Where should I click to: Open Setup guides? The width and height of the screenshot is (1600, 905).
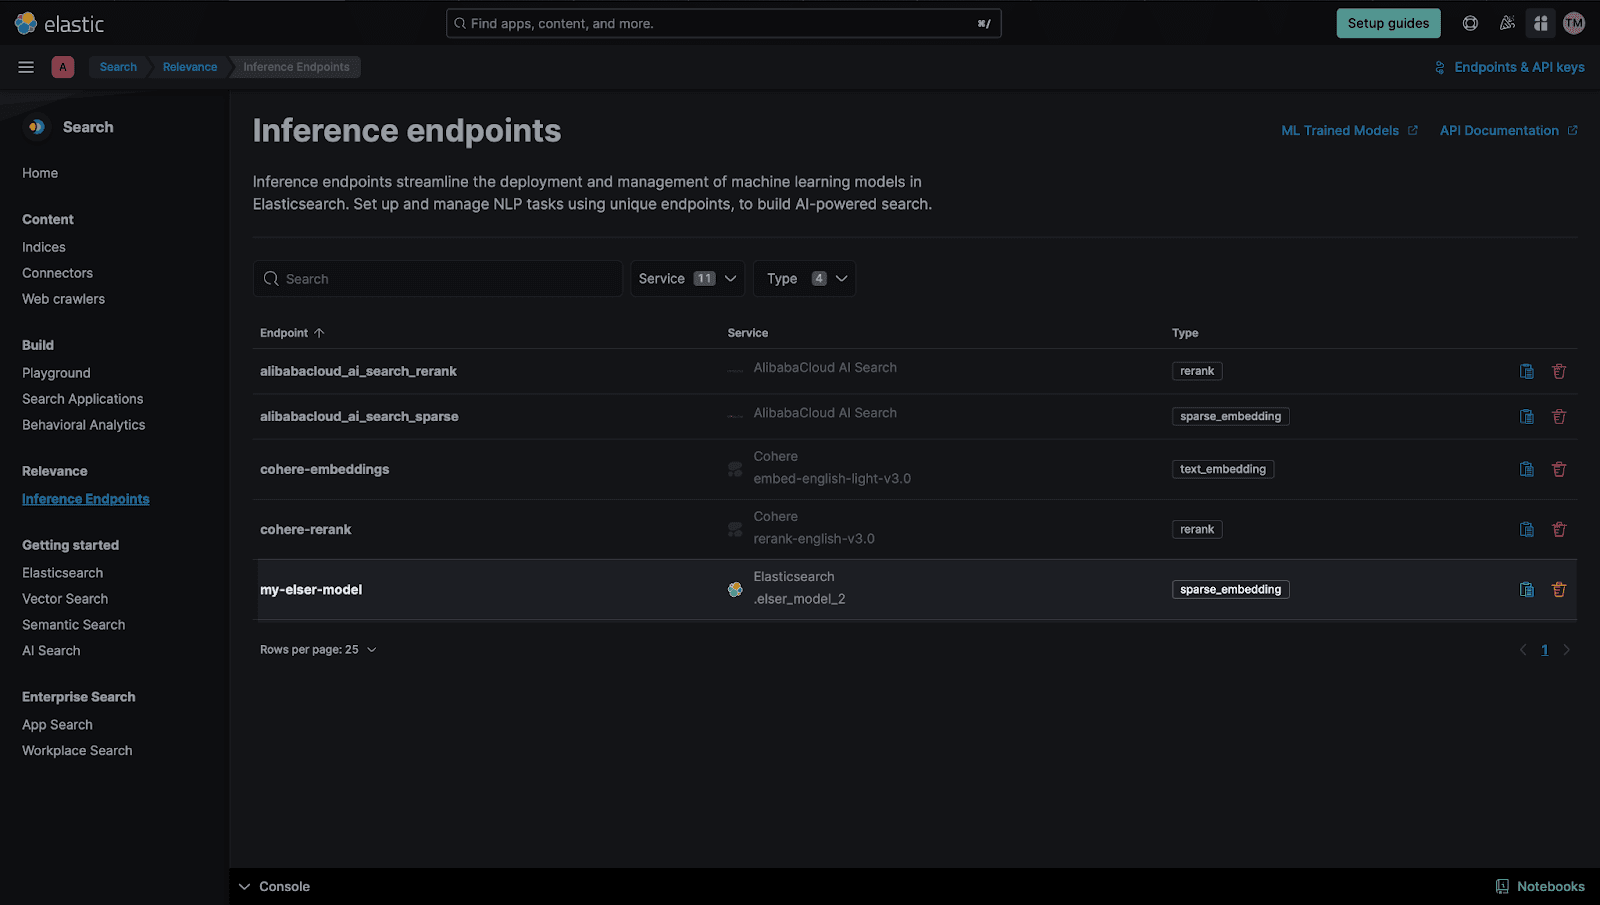(1388, 22)
